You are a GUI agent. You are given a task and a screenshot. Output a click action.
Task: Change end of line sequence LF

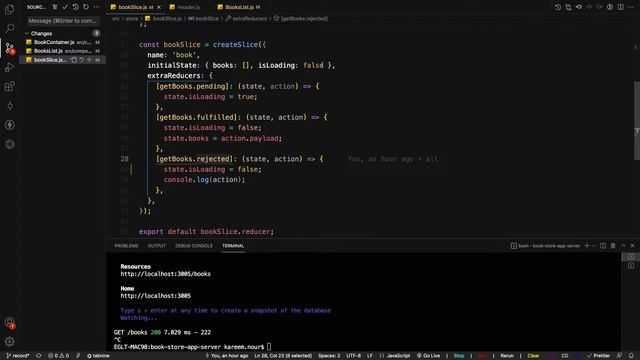(370, 356)
